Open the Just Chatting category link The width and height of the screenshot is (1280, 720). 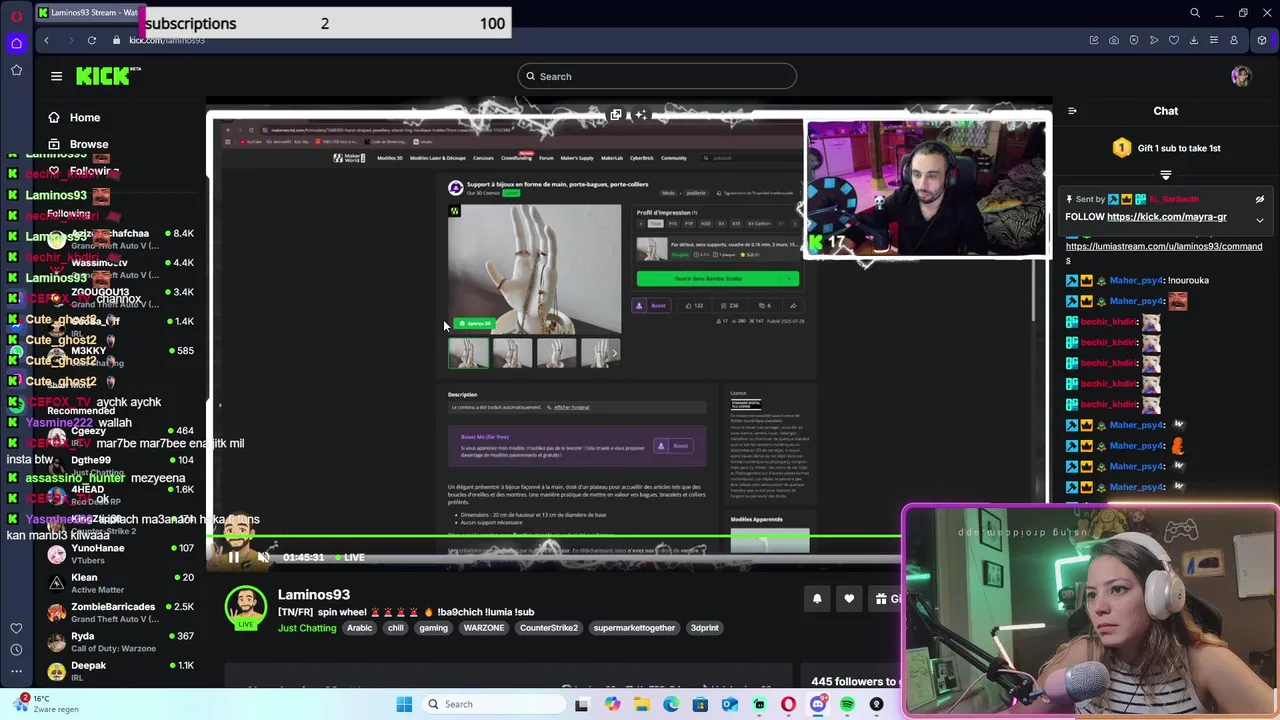coord(307,628)
